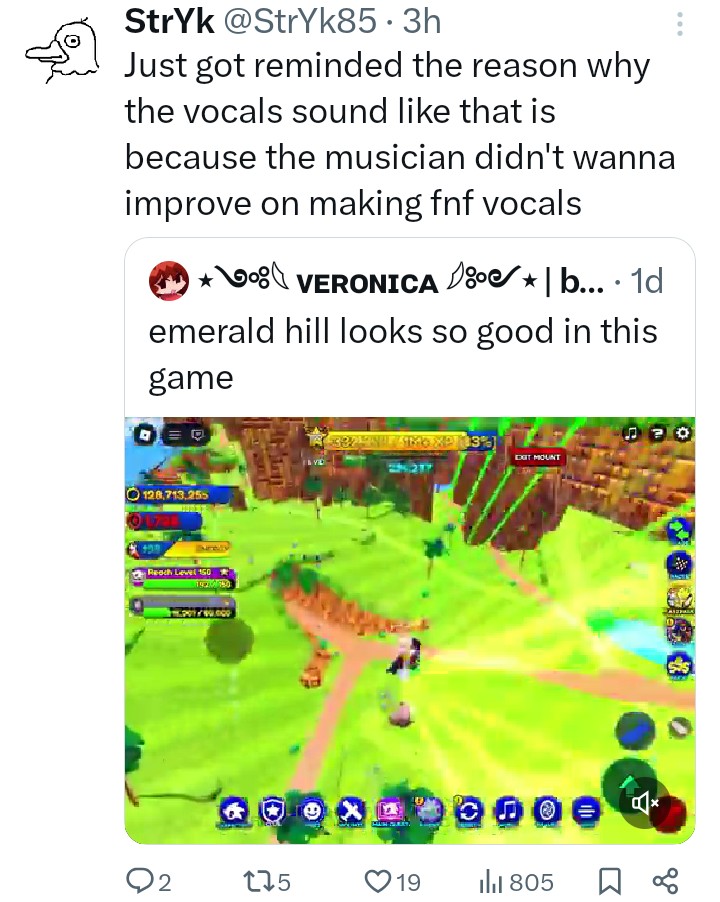Reply to the tweet via the comment icon

point(148,881)
